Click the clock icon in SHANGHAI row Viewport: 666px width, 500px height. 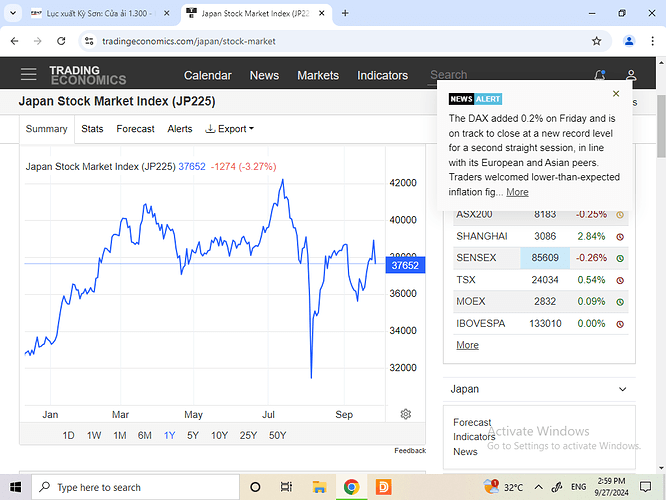(x=620, y=237)
